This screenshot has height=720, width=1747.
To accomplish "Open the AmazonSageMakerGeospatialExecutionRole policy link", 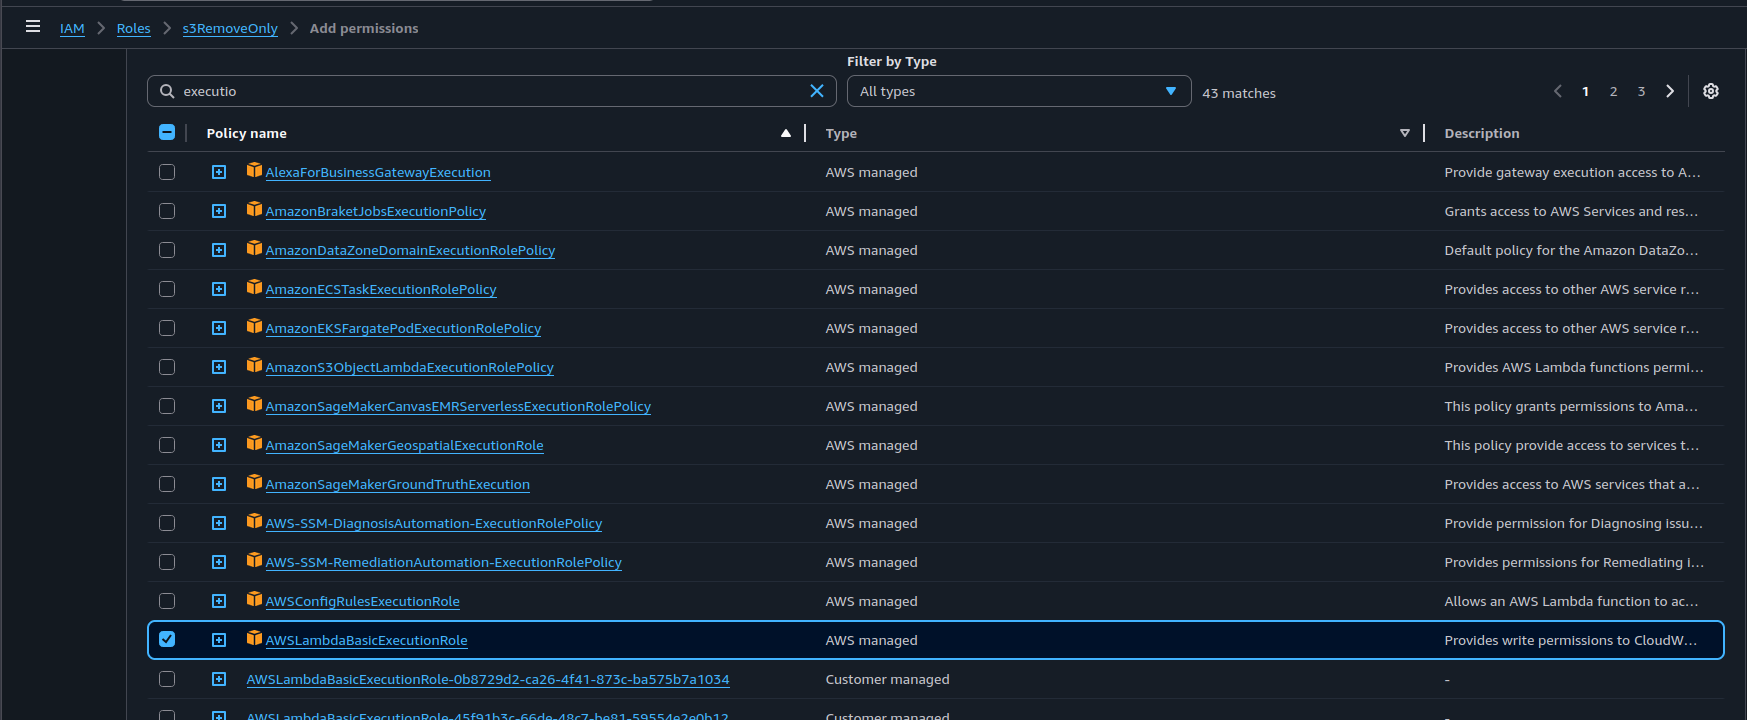I will click(404, 445).
